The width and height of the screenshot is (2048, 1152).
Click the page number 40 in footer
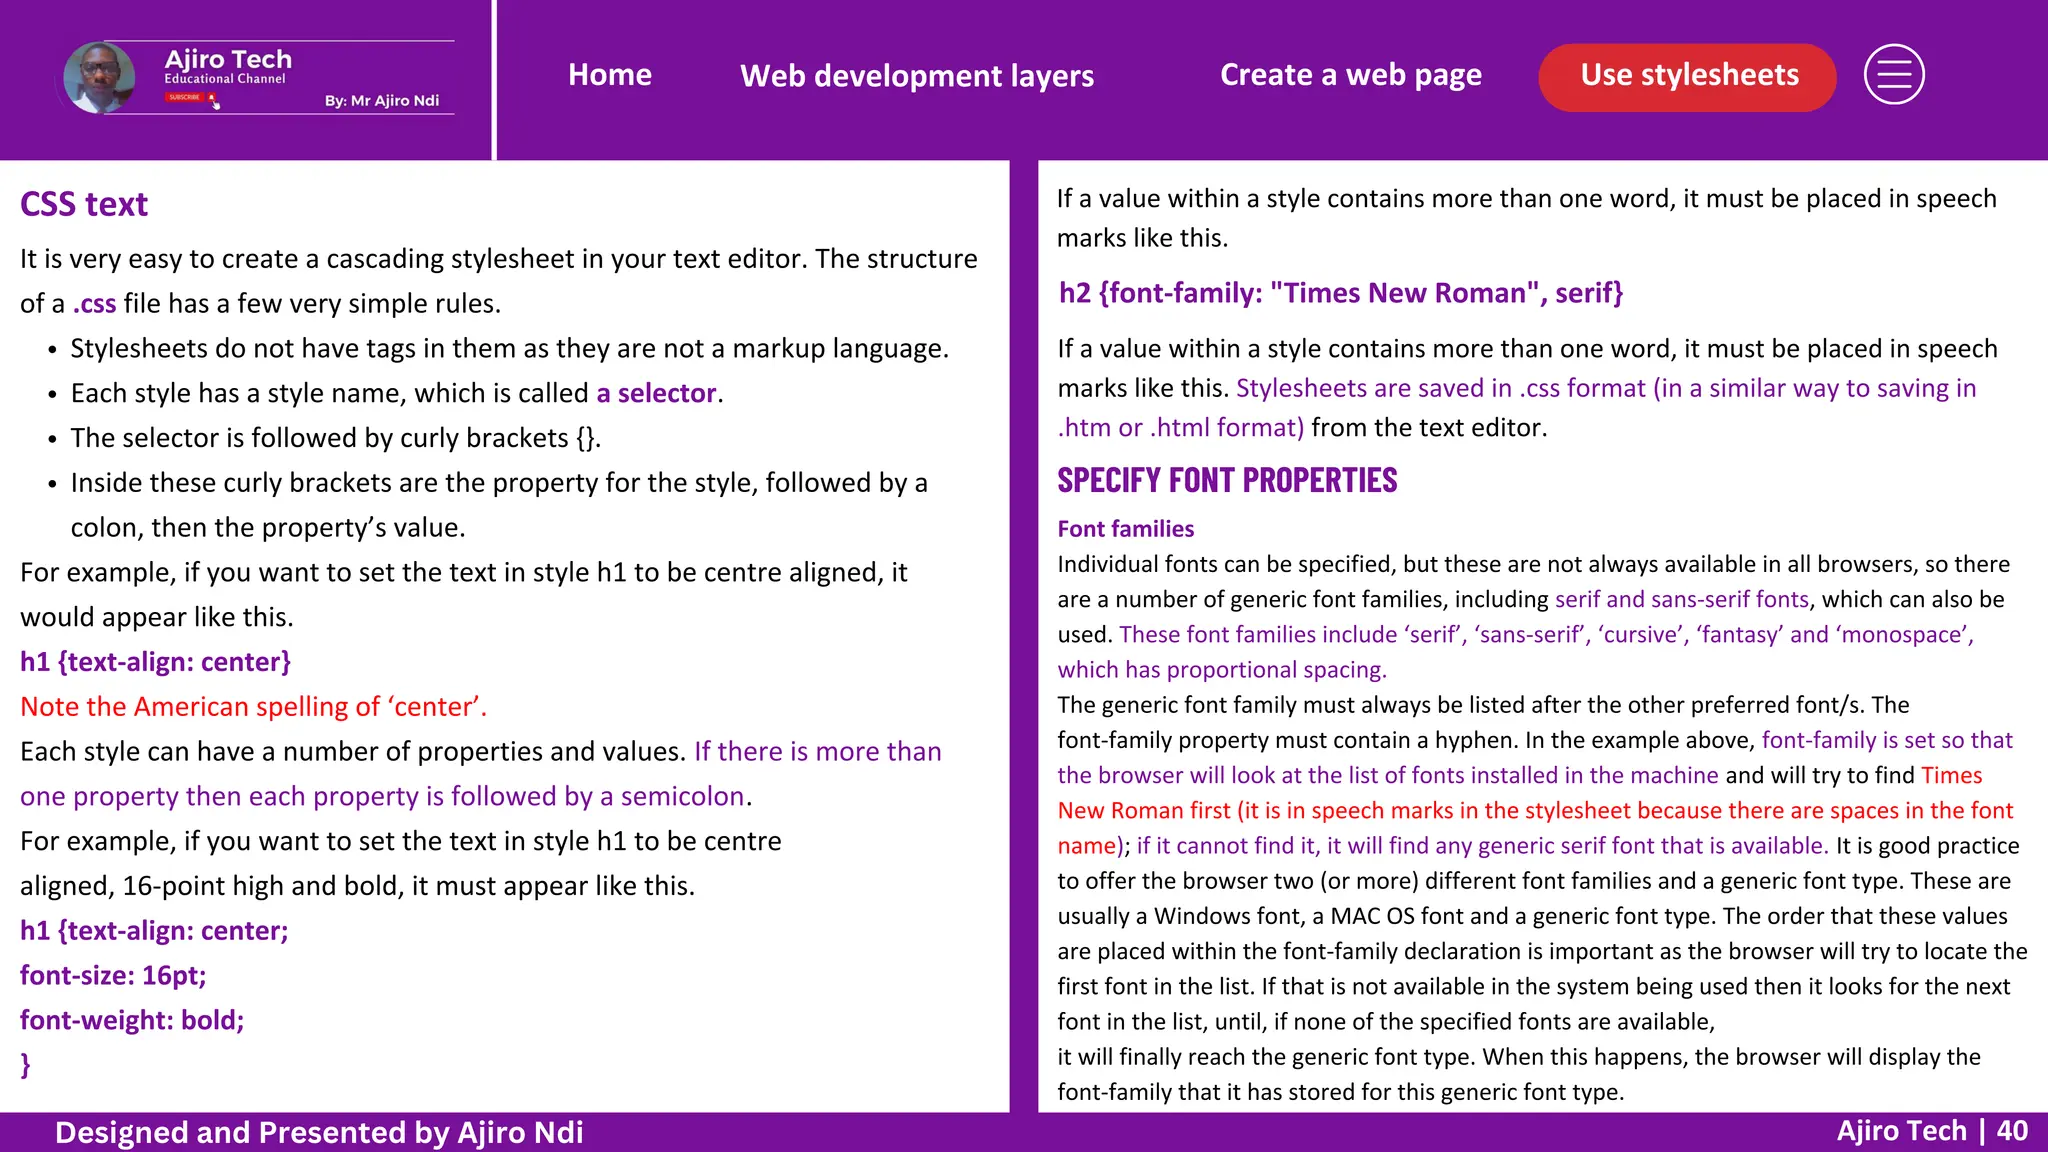pyautogui.click(x=2012, y=1131)
